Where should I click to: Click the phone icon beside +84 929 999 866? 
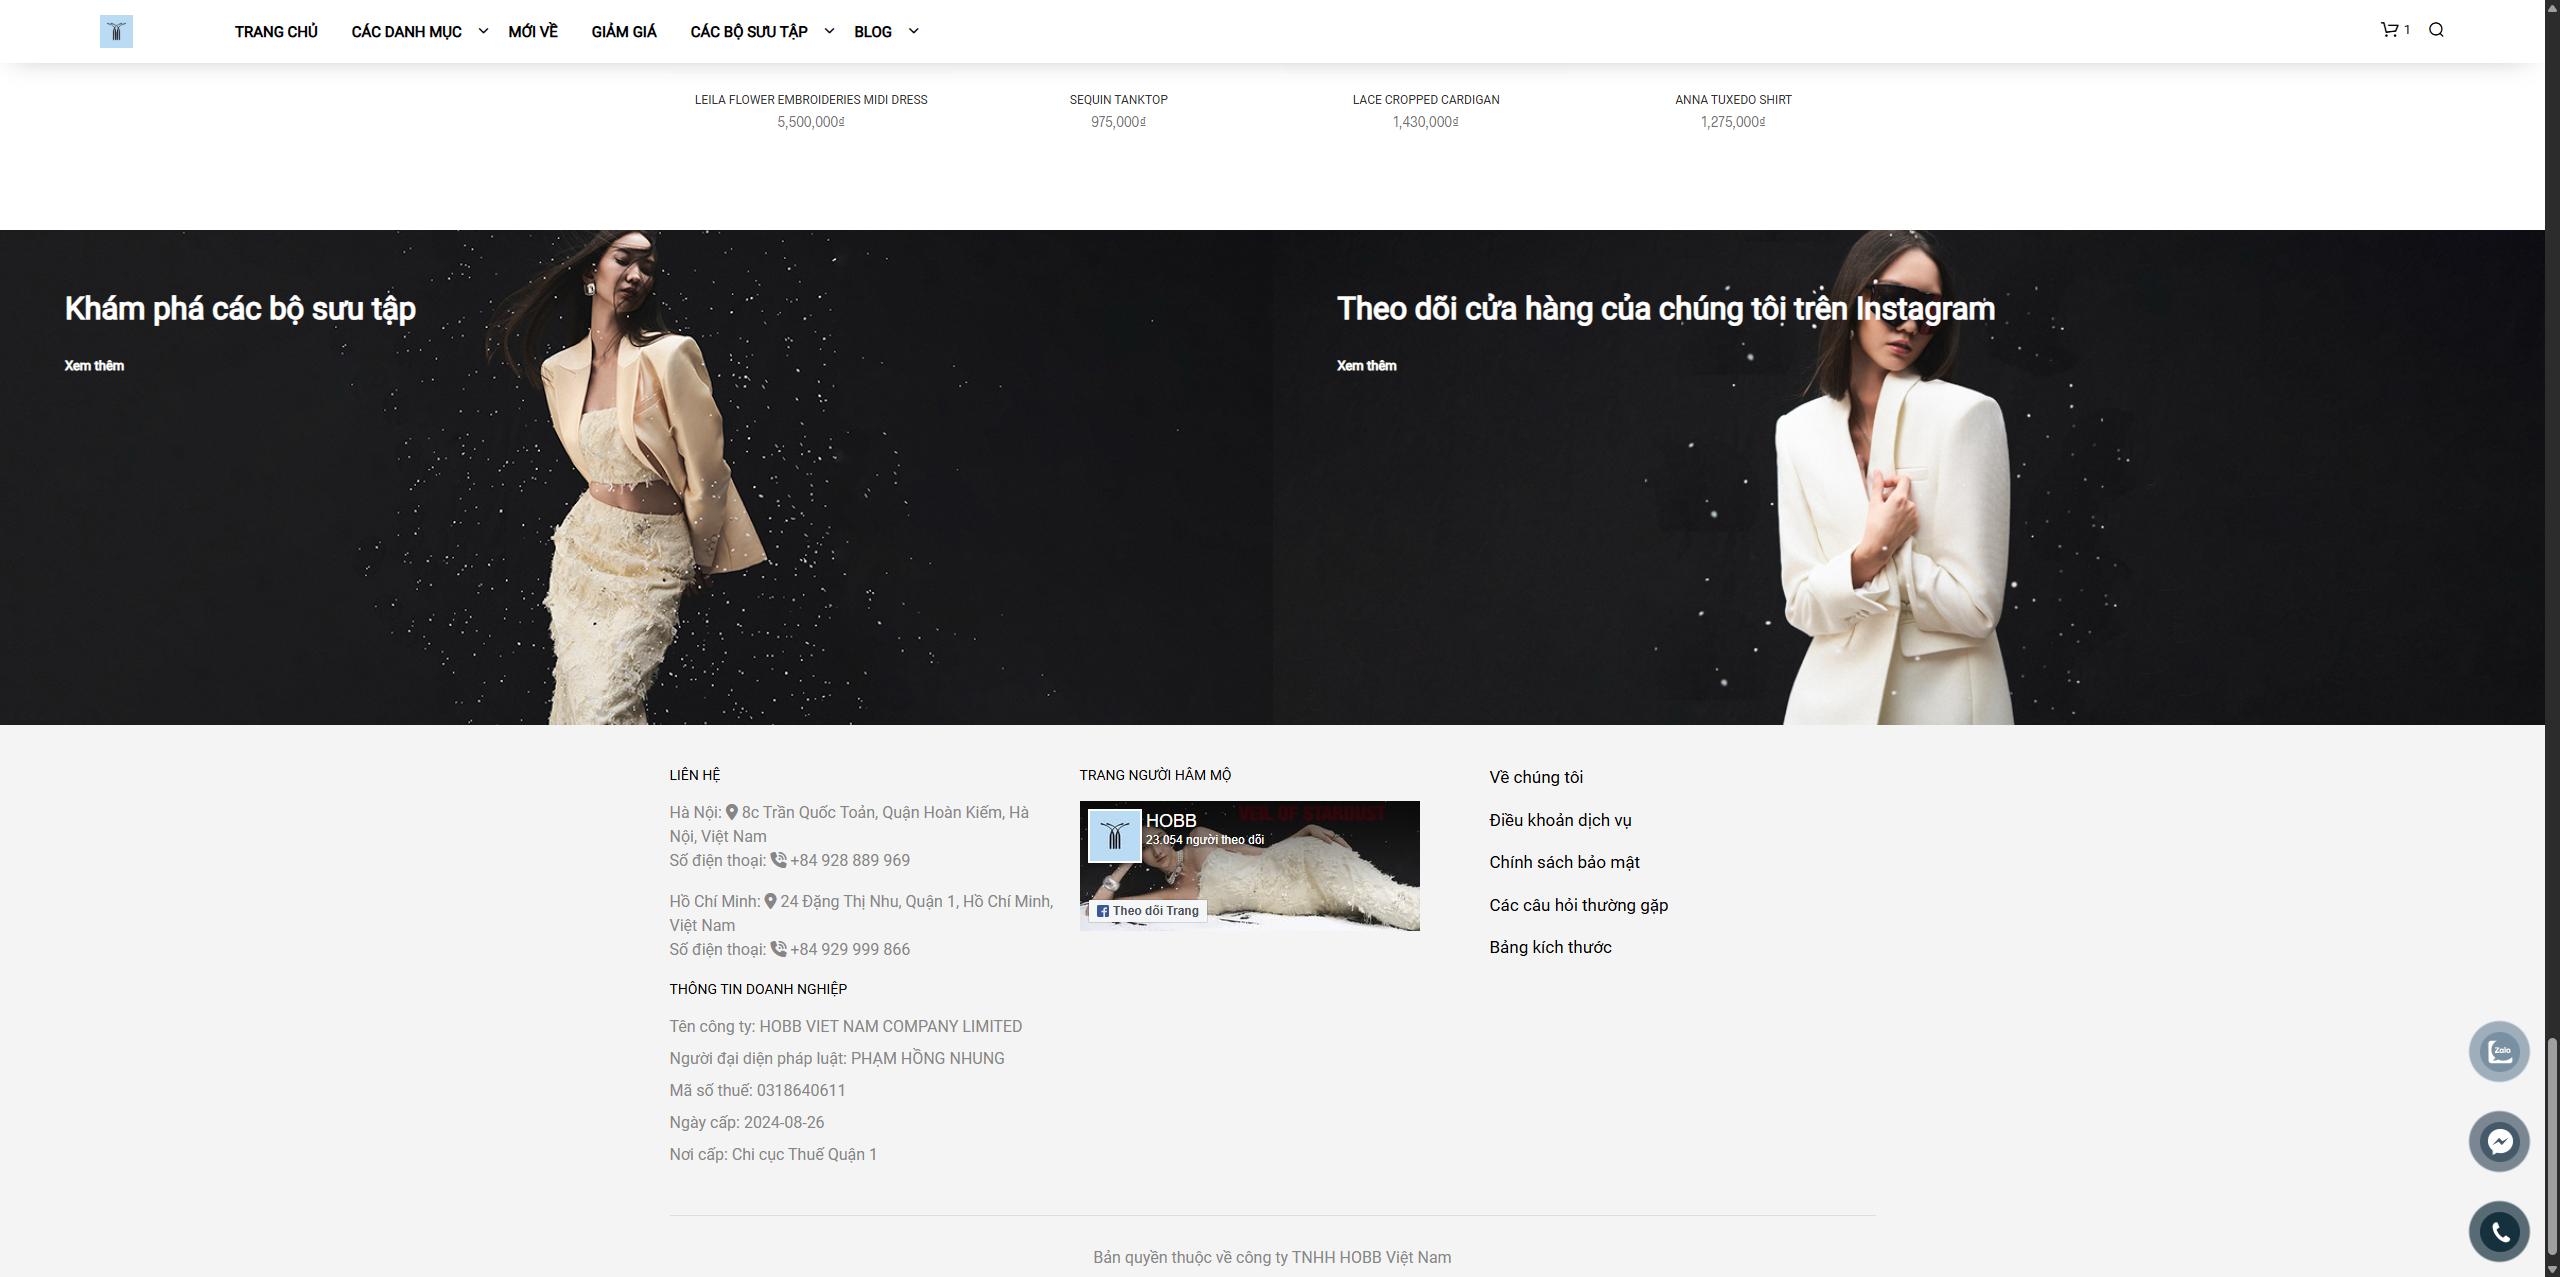pyautogui.click(x=778, y=949)
